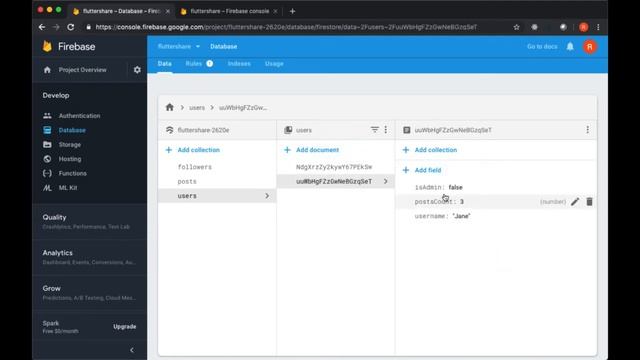Delete the postsCount field trash icon
This screenshot has width=640, height=360.
[589, 202]
